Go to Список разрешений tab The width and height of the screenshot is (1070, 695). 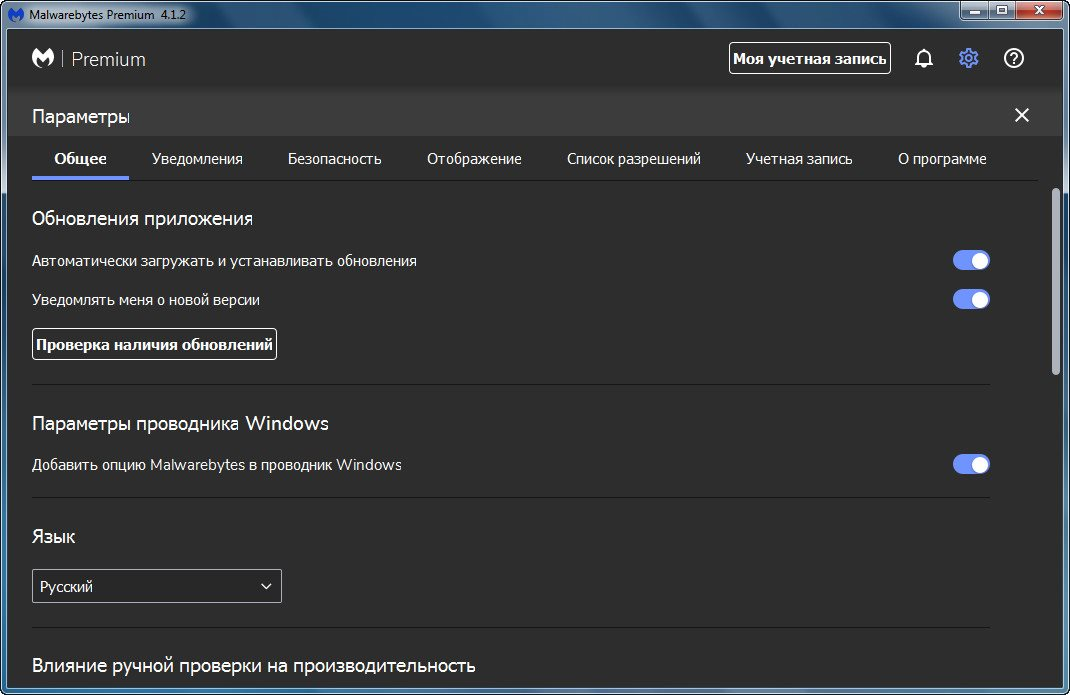point(633,159)
